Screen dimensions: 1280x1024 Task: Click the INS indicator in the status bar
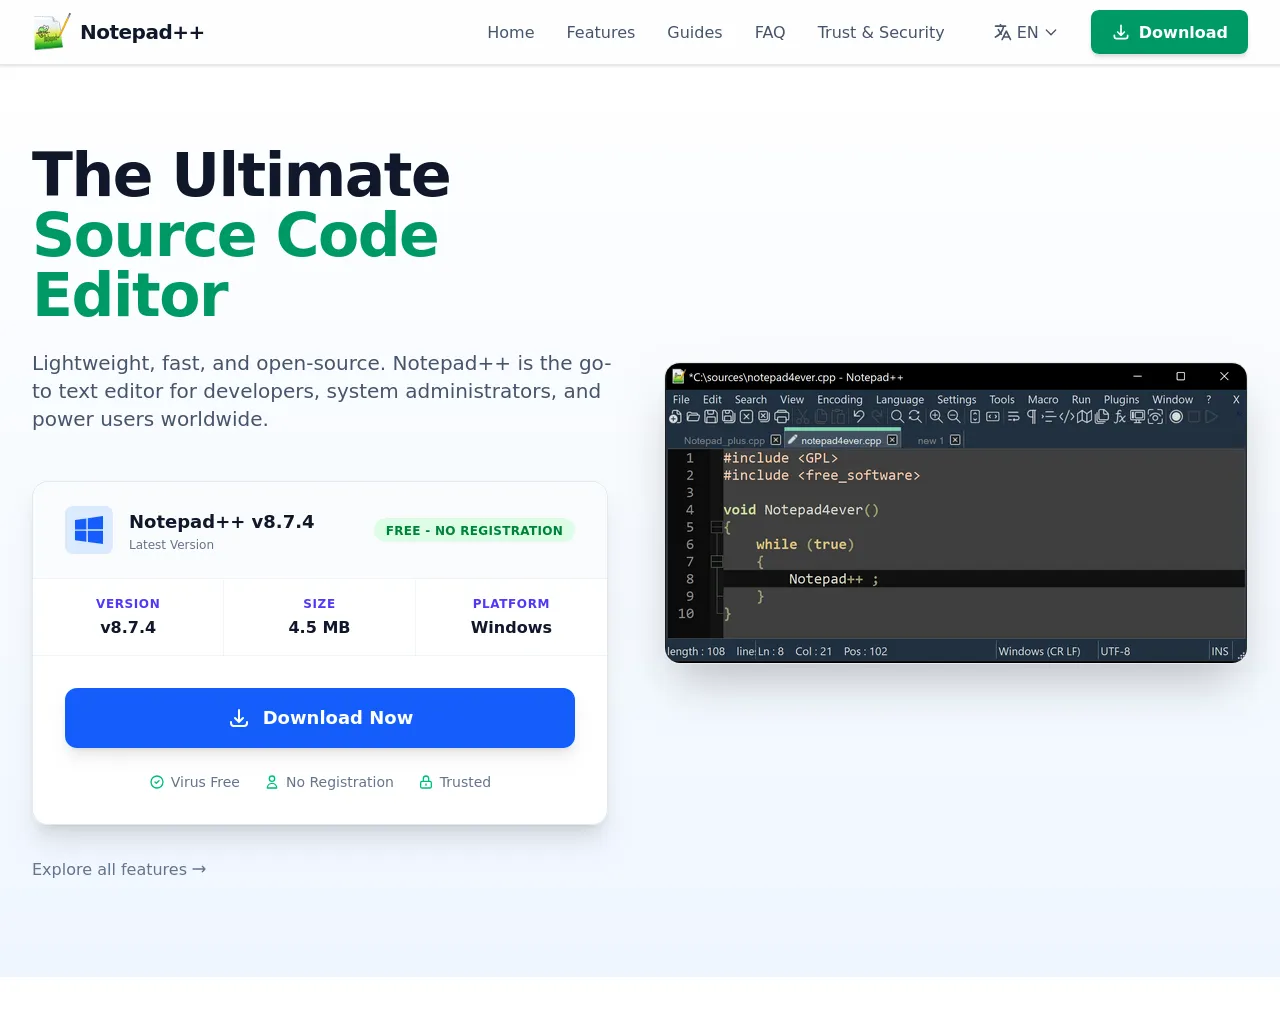pos(1220,651)
